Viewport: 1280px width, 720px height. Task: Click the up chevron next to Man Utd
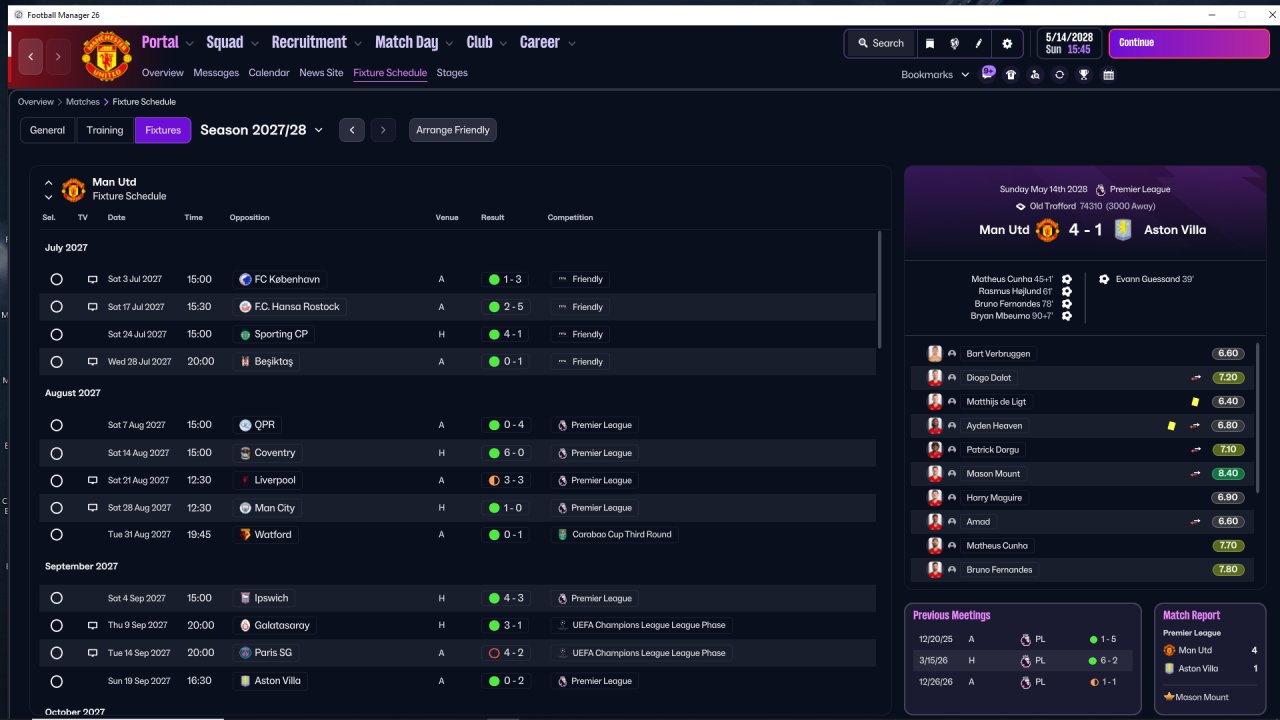click(x=48, y=183)
